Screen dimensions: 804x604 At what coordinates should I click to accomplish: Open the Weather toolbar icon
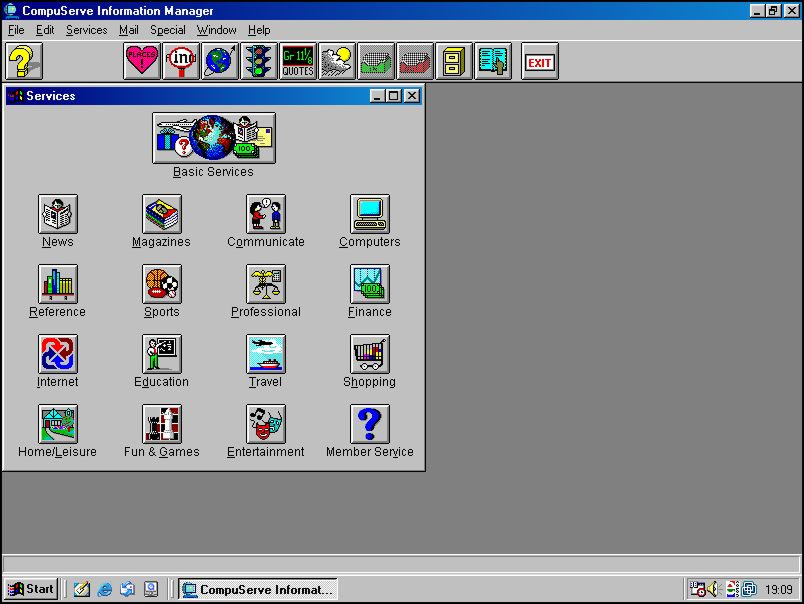337,62
